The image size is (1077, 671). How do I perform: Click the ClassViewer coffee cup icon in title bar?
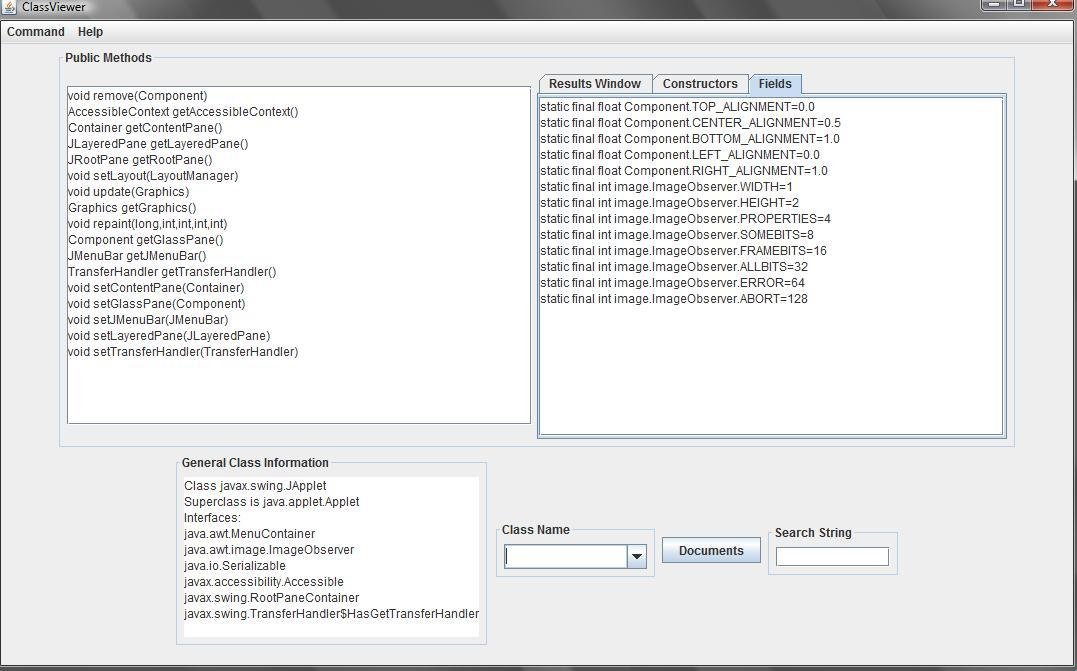[x=10, y=7]
